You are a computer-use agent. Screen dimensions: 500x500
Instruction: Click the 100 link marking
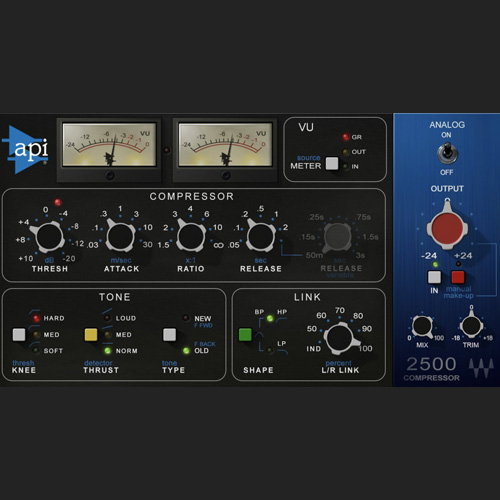click(x=365, y=349)
